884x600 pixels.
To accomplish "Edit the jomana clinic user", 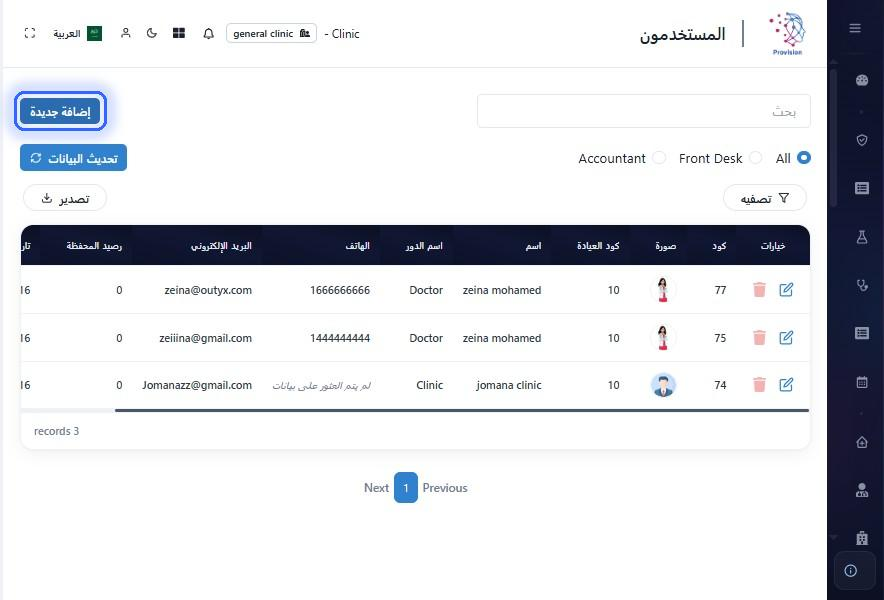I will [x=786, y=385].
